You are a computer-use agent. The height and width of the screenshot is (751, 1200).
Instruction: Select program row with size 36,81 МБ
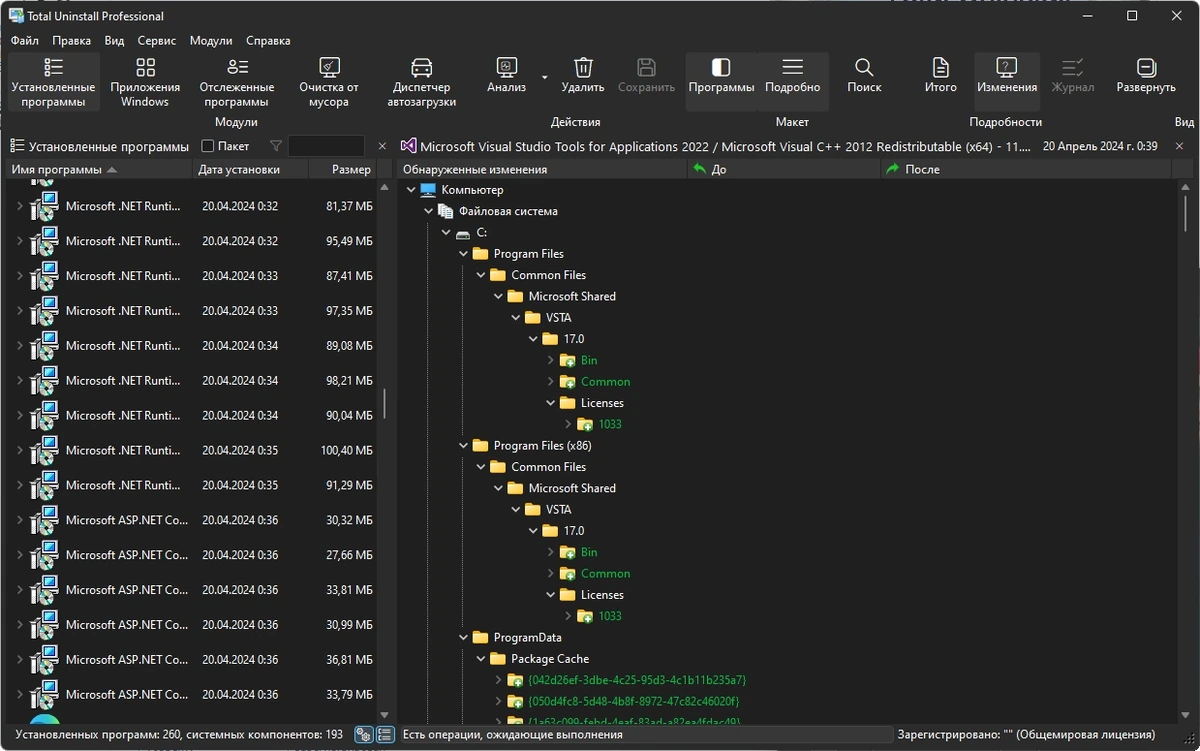point(192,659)
